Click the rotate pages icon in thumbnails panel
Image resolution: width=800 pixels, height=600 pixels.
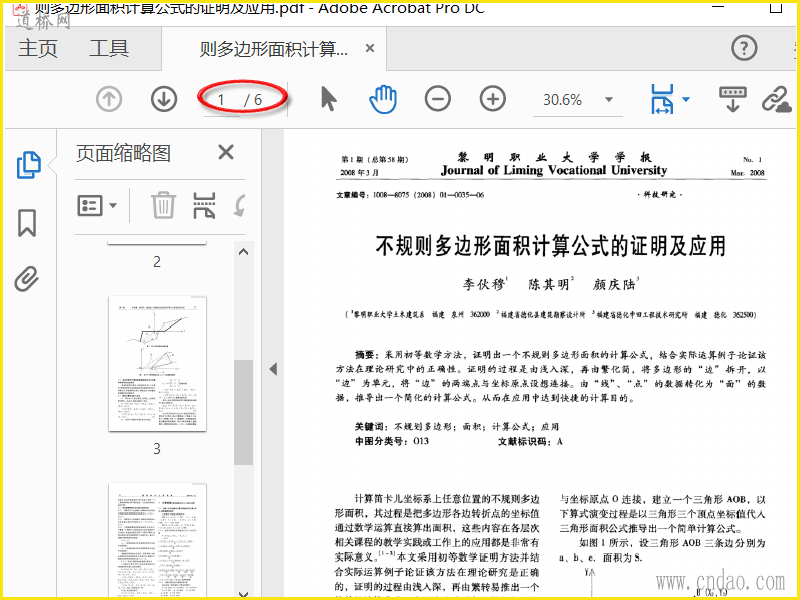coord(240,205)
